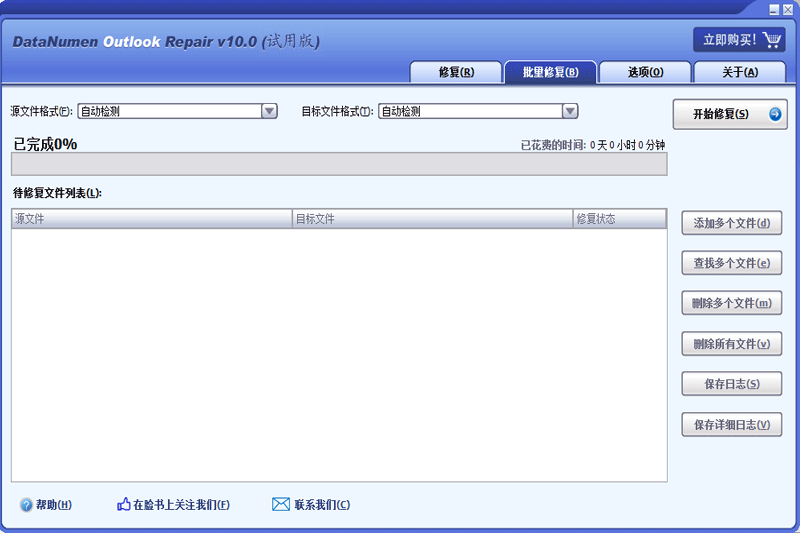This screenshot has width=800, height=533.
Task: Start repair with 开始修复(S)
Action: click(730, 114)
